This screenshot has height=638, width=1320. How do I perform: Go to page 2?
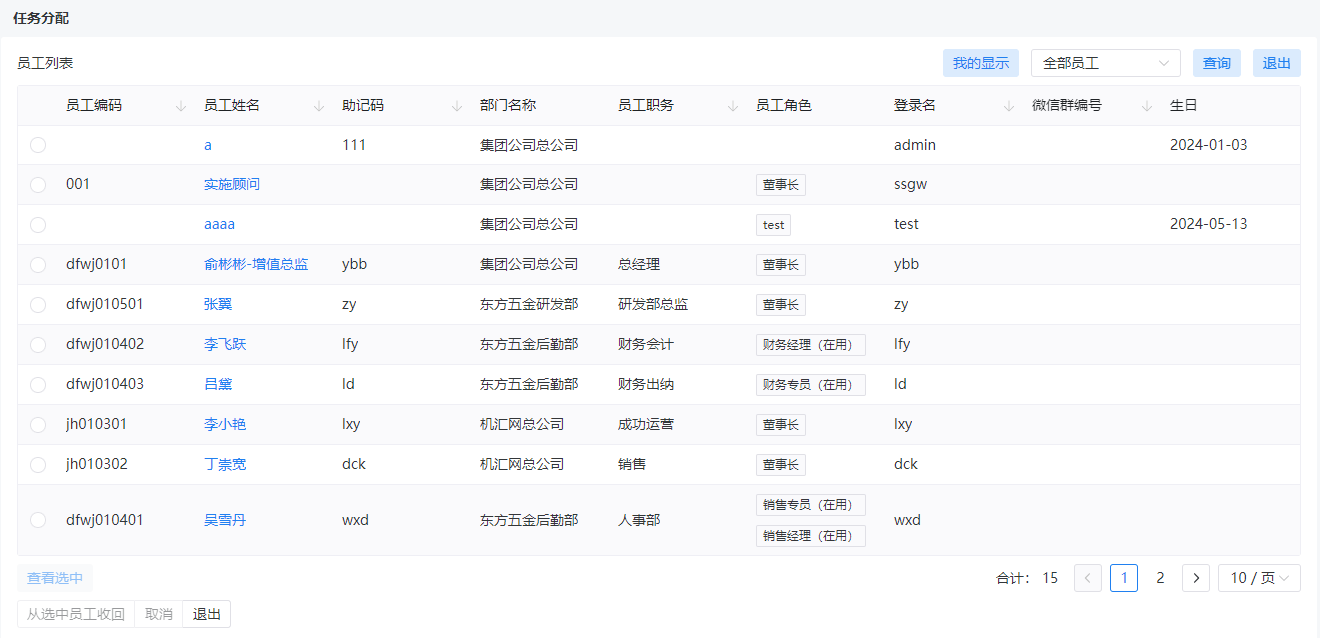point(1160,578)
